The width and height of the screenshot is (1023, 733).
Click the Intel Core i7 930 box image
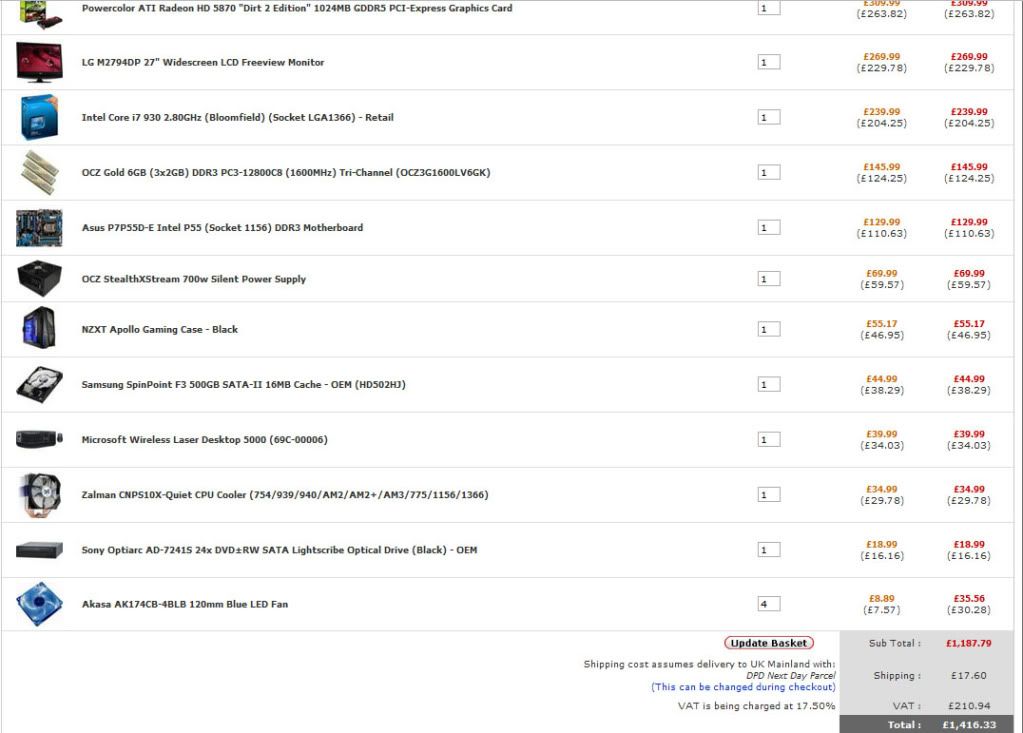point(39,117)
